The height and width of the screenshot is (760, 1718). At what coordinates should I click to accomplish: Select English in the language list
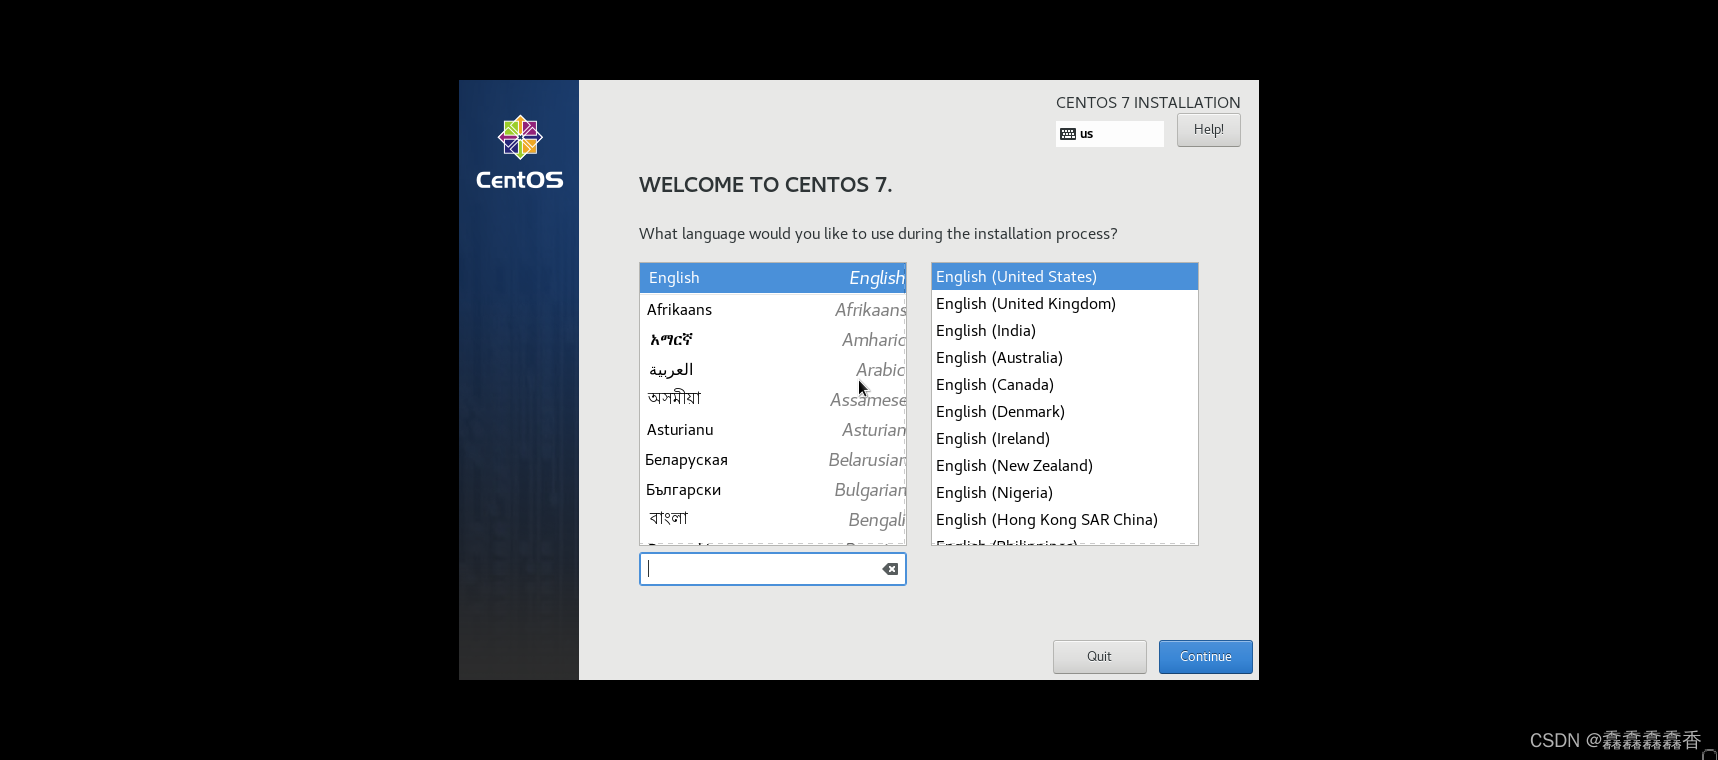point(772,278)
